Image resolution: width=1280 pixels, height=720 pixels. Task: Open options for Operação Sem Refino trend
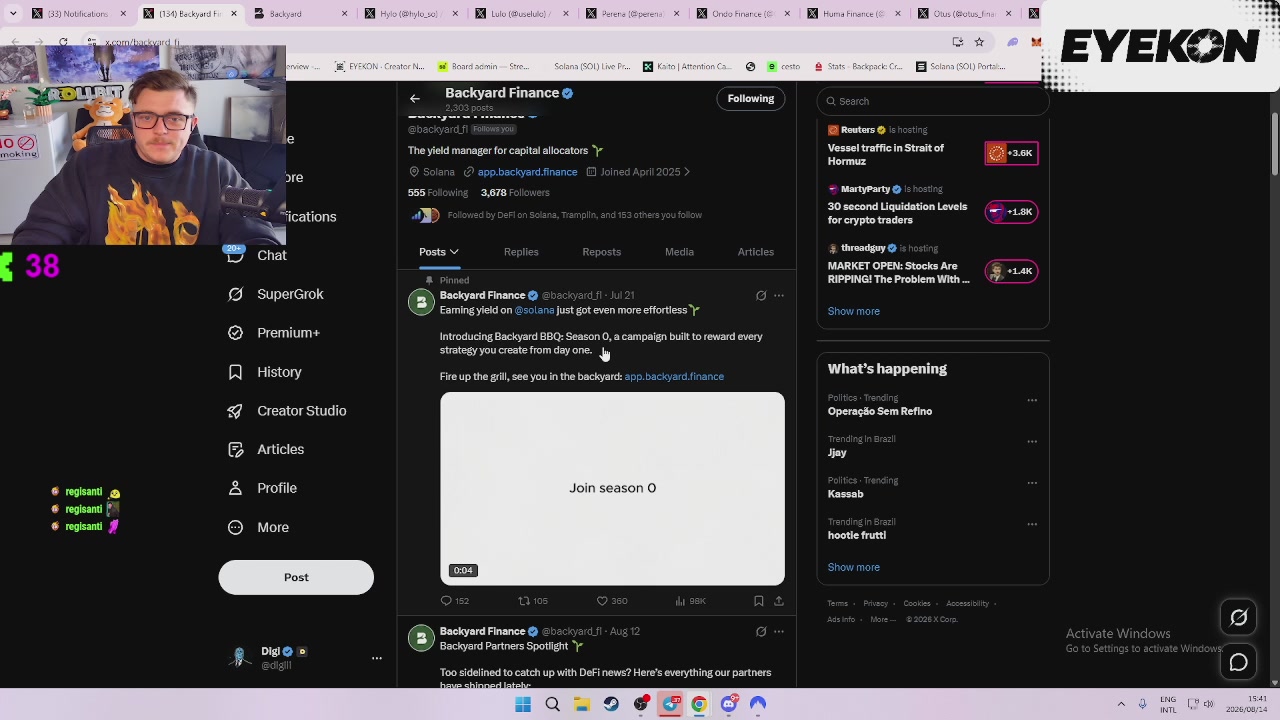click(1032, 400)
